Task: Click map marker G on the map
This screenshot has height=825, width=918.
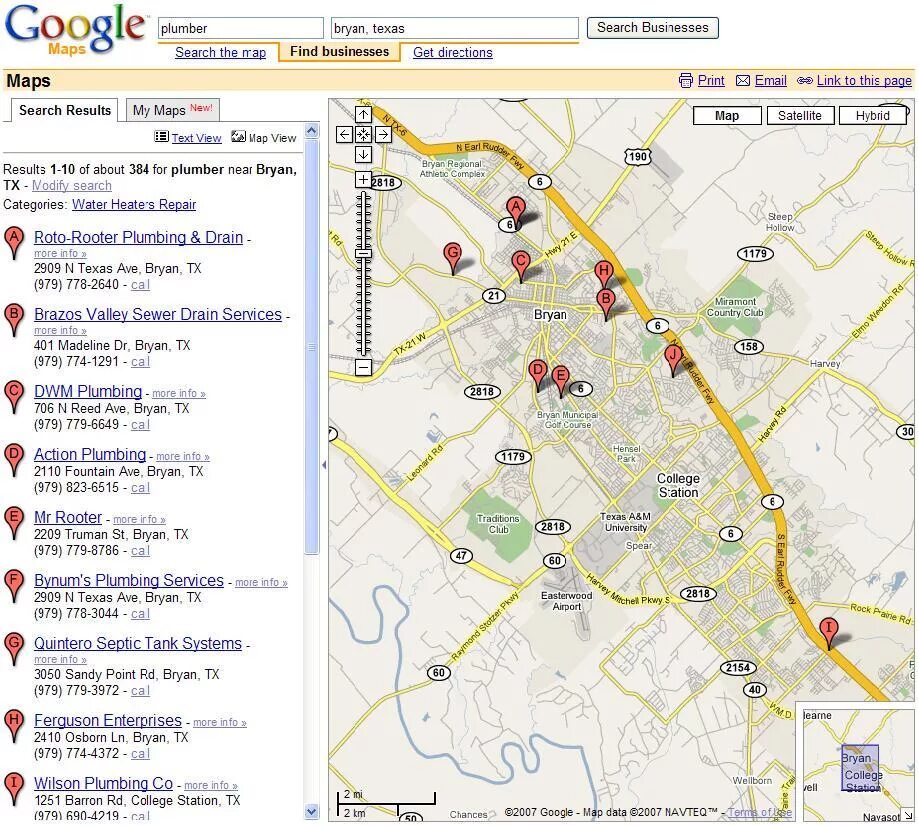Action: point(453,259)
